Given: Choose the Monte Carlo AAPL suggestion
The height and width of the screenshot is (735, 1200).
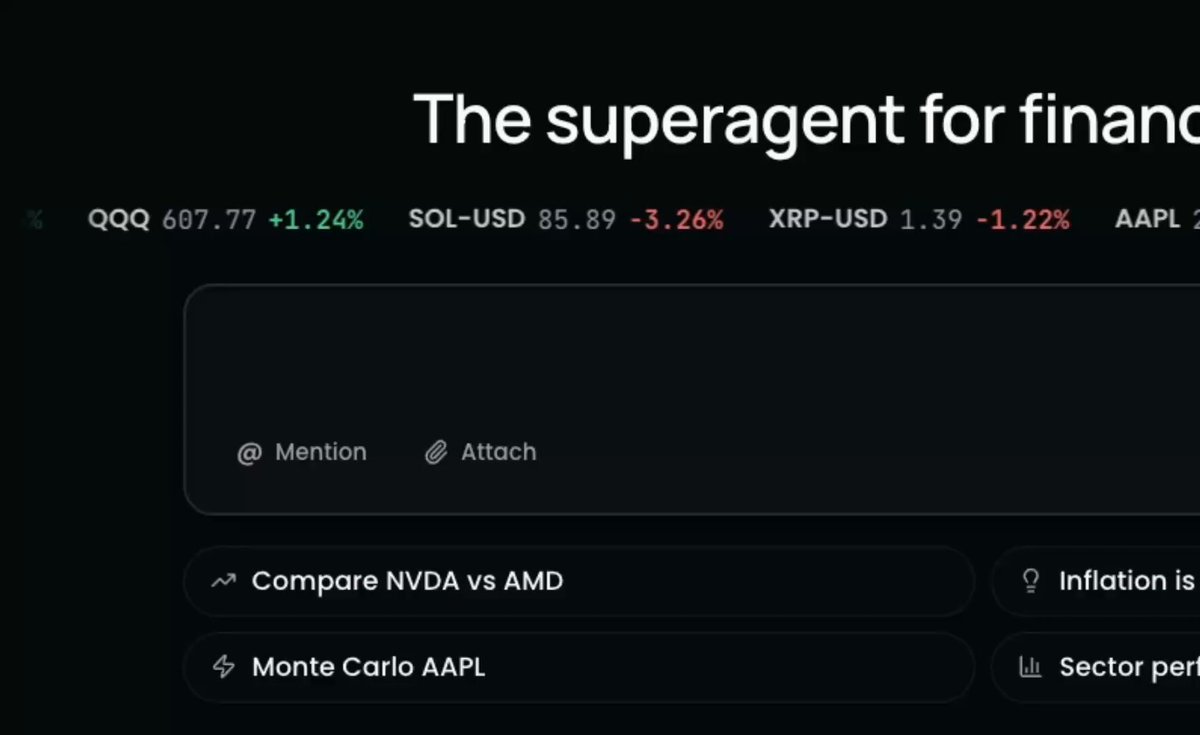Looking at the screenshot, I should [x=579, y=667].
